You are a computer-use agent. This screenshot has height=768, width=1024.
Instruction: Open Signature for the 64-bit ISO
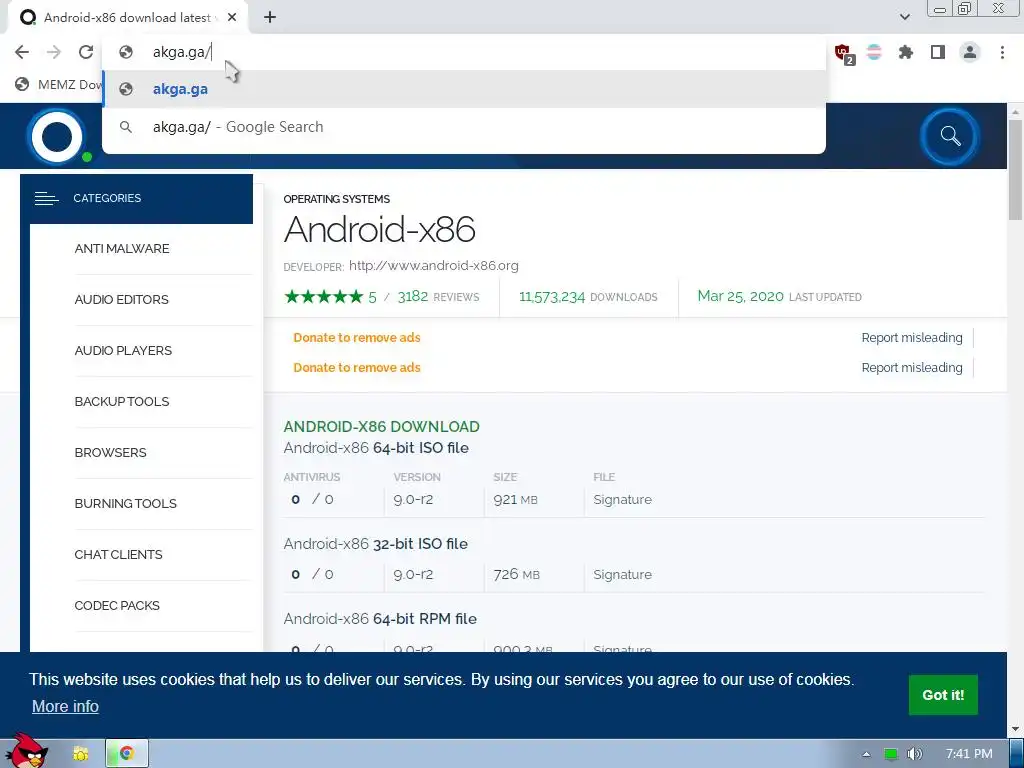(622, 500)
